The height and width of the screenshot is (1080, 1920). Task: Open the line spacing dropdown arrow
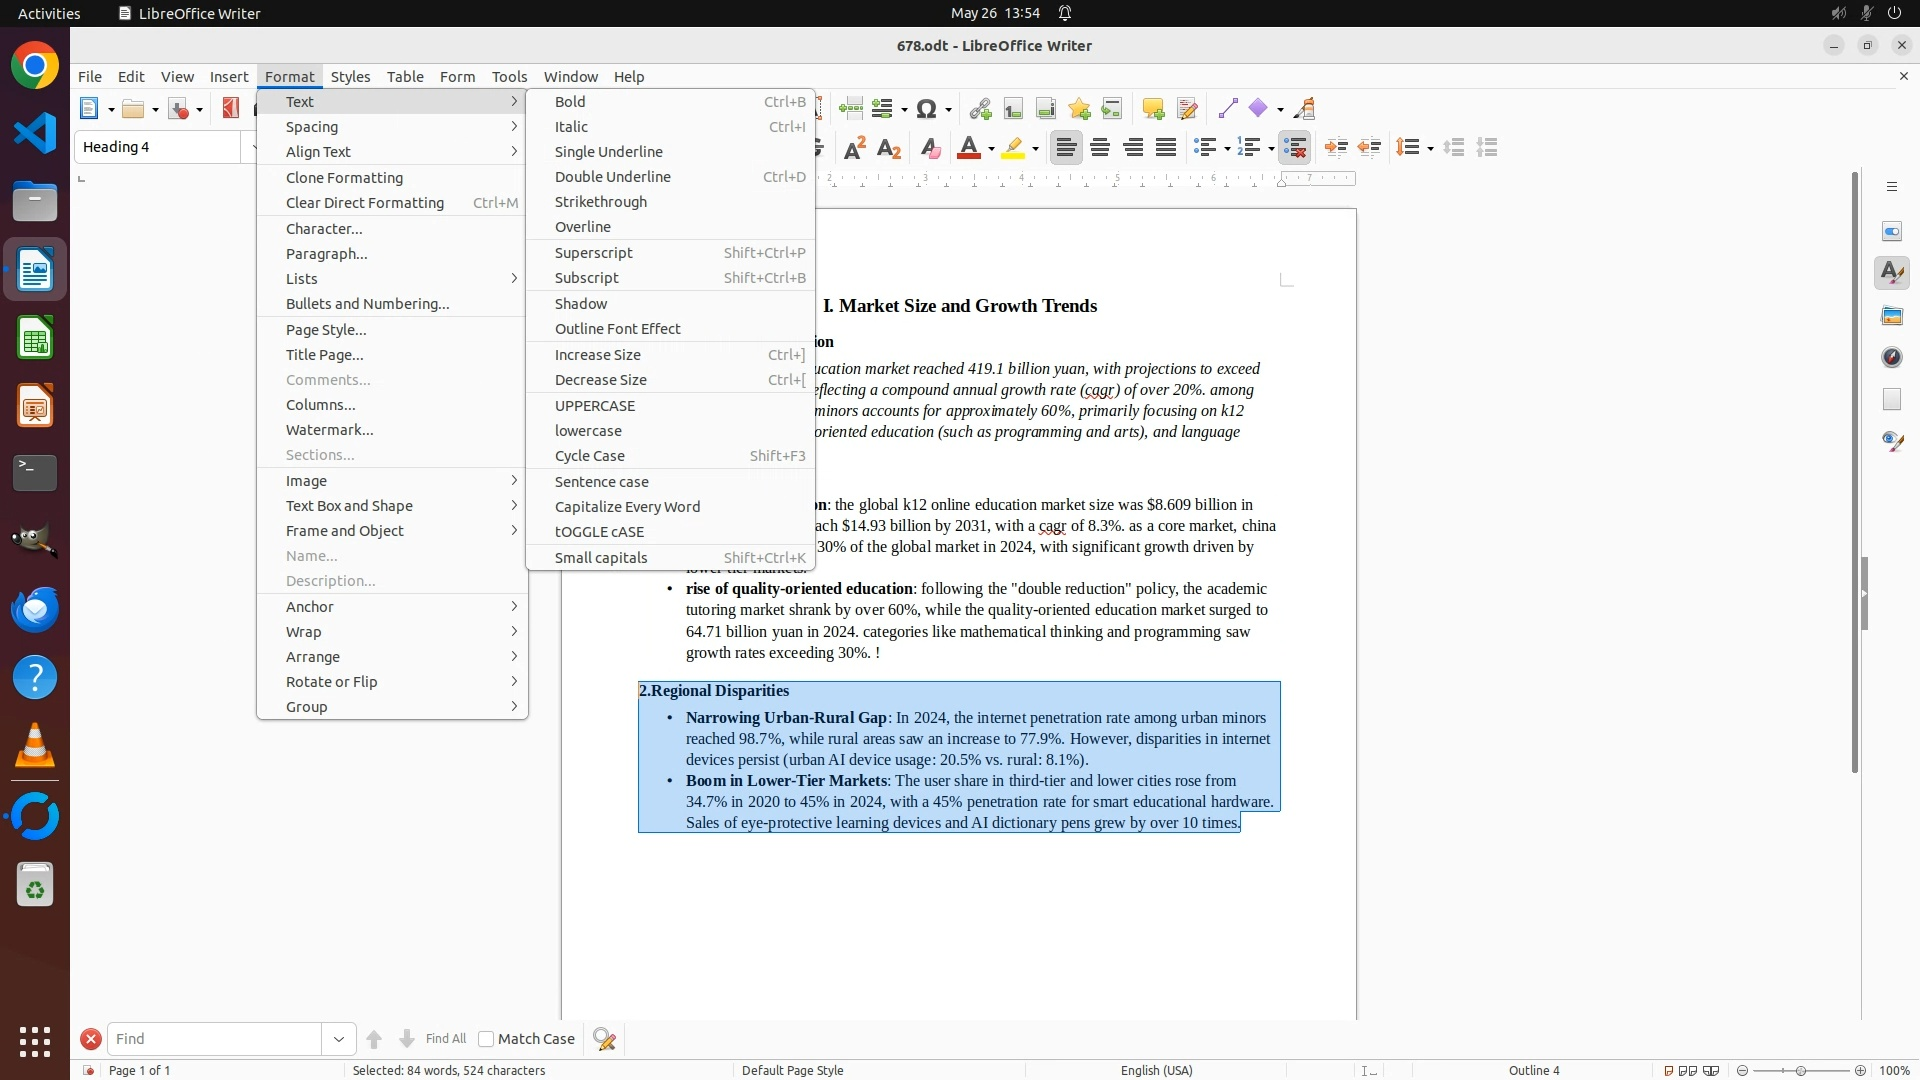[1431, 149]
